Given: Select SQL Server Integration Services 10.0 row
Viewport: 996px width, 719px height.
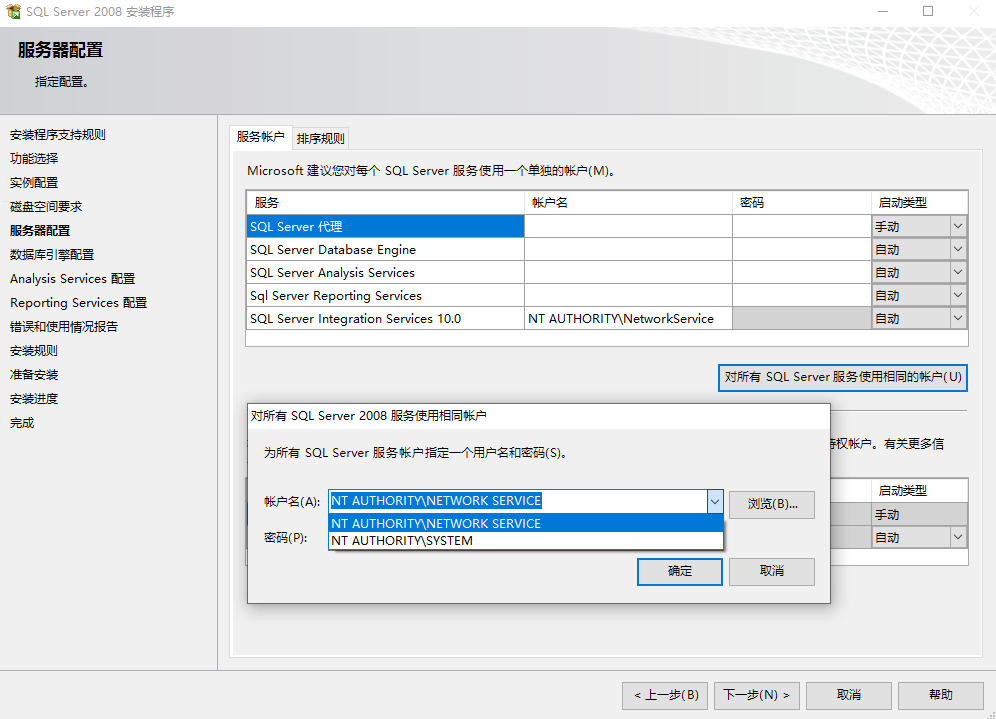Looking at the screenshot, I should point(386,318).
